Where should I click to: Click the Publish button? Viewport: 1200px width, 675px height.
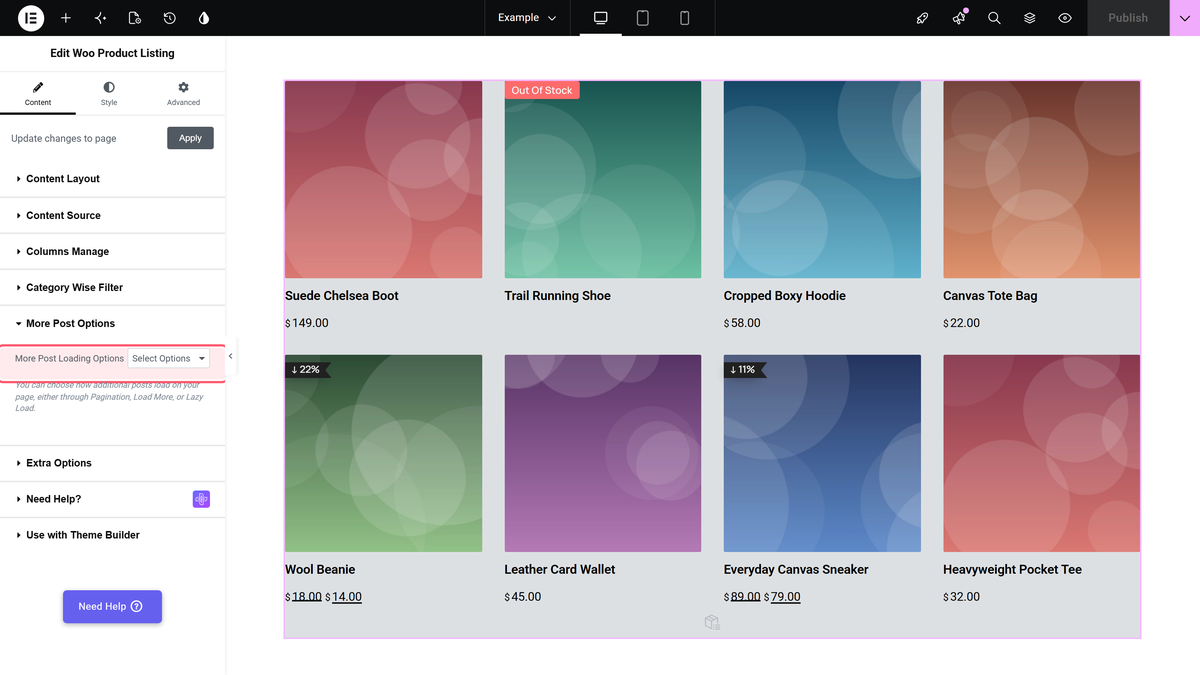pyautogui.click(x=1128, y=18)
